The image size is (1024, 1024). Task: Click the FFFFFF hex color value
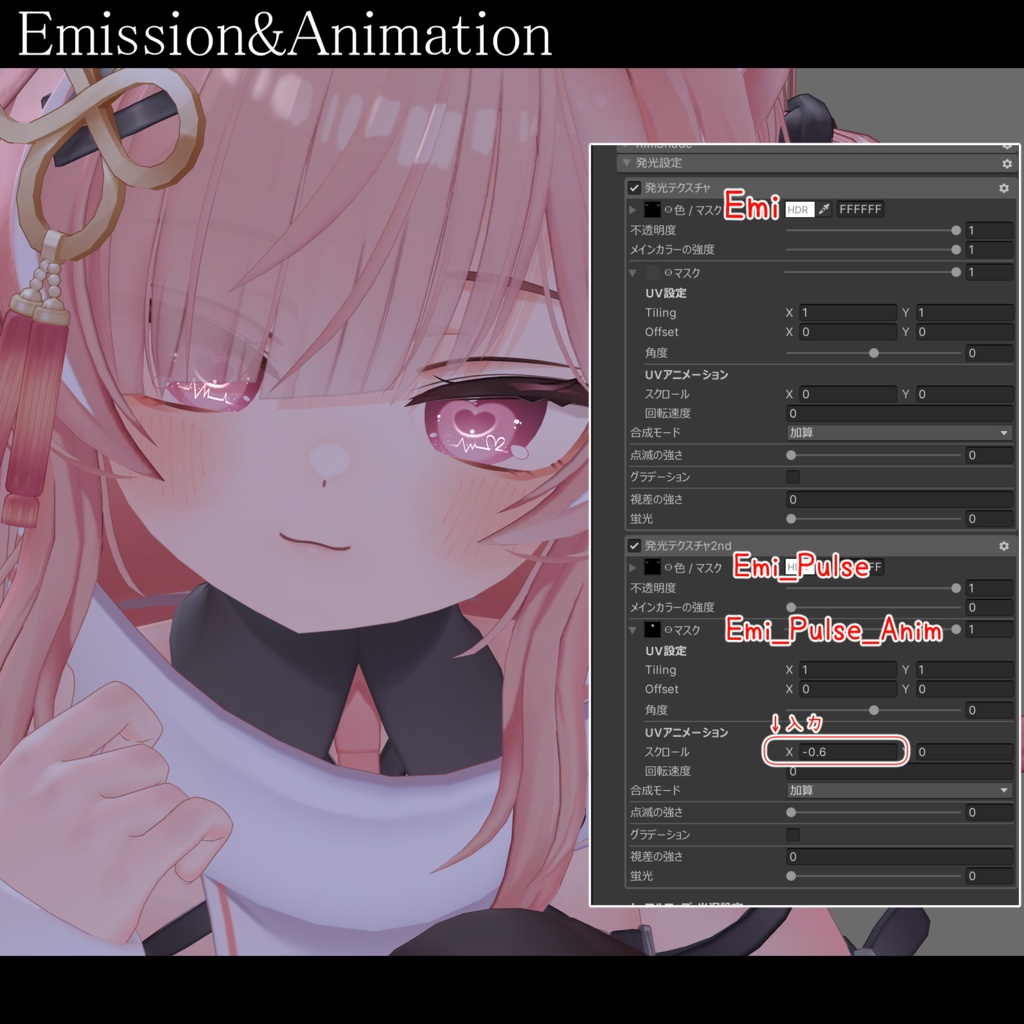coord(861,210)
